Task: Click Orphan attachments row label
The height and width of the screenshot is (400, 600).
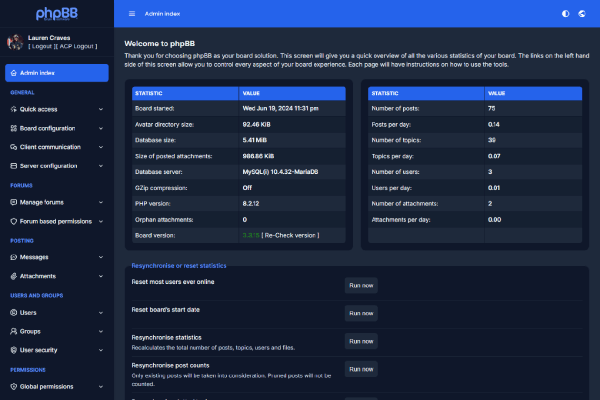Action: pos(164,220)
